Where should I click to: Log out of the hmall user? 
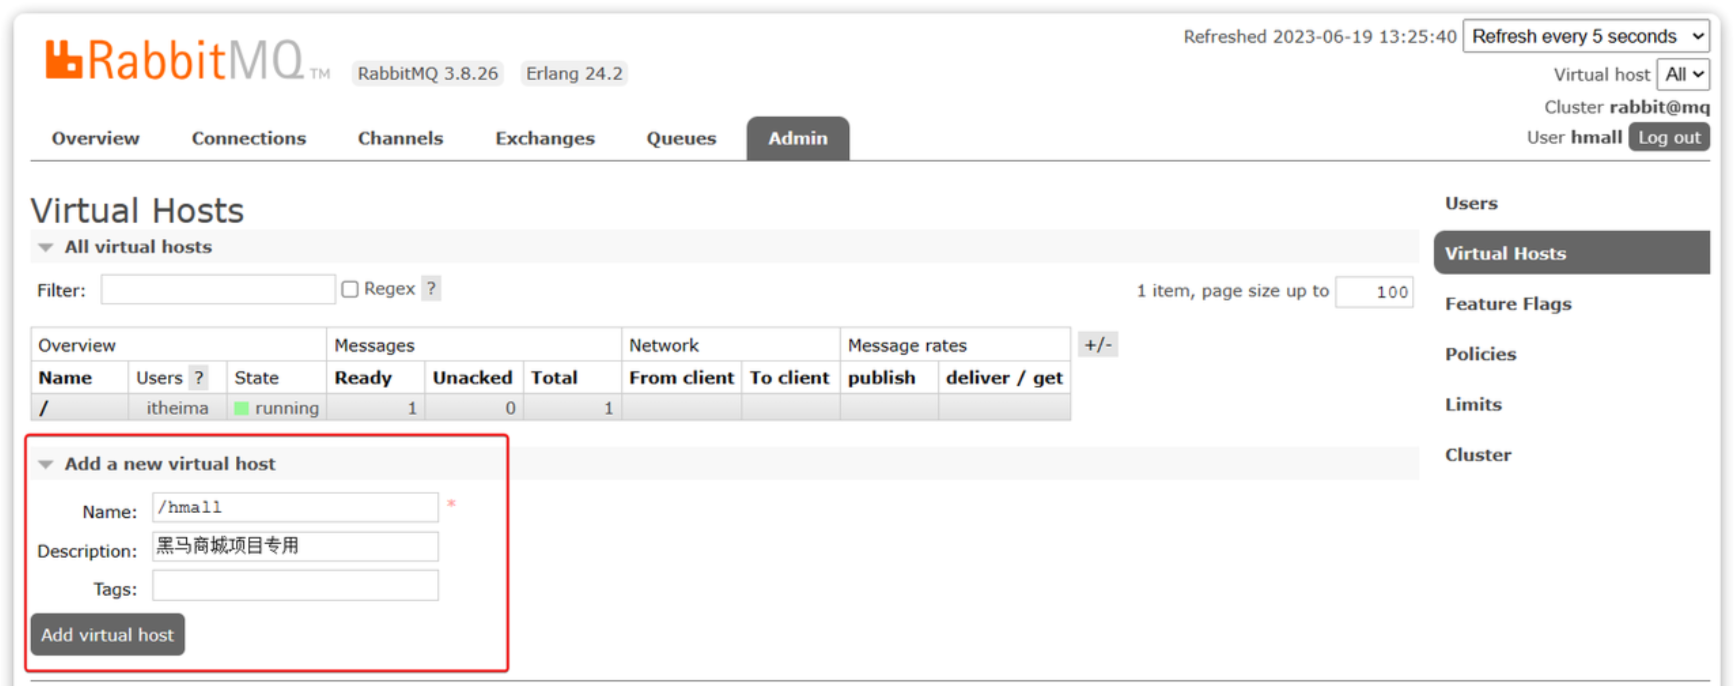click(x=1668, y=138)
